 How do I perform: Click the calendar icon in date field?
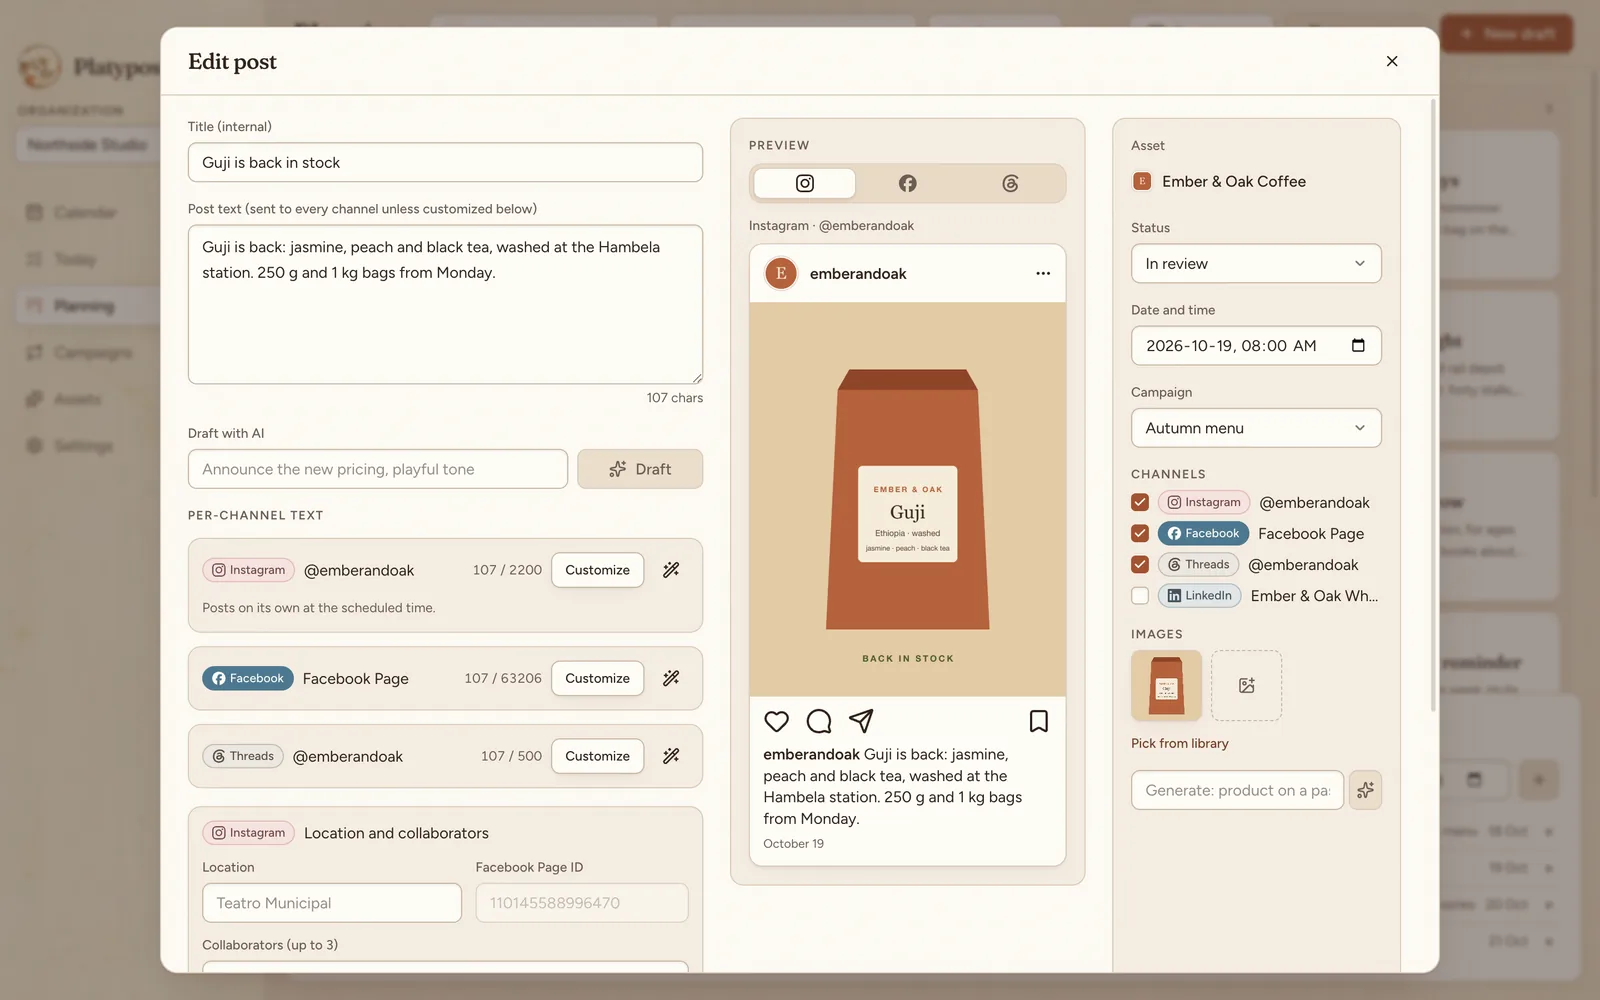coord(1358,345)
